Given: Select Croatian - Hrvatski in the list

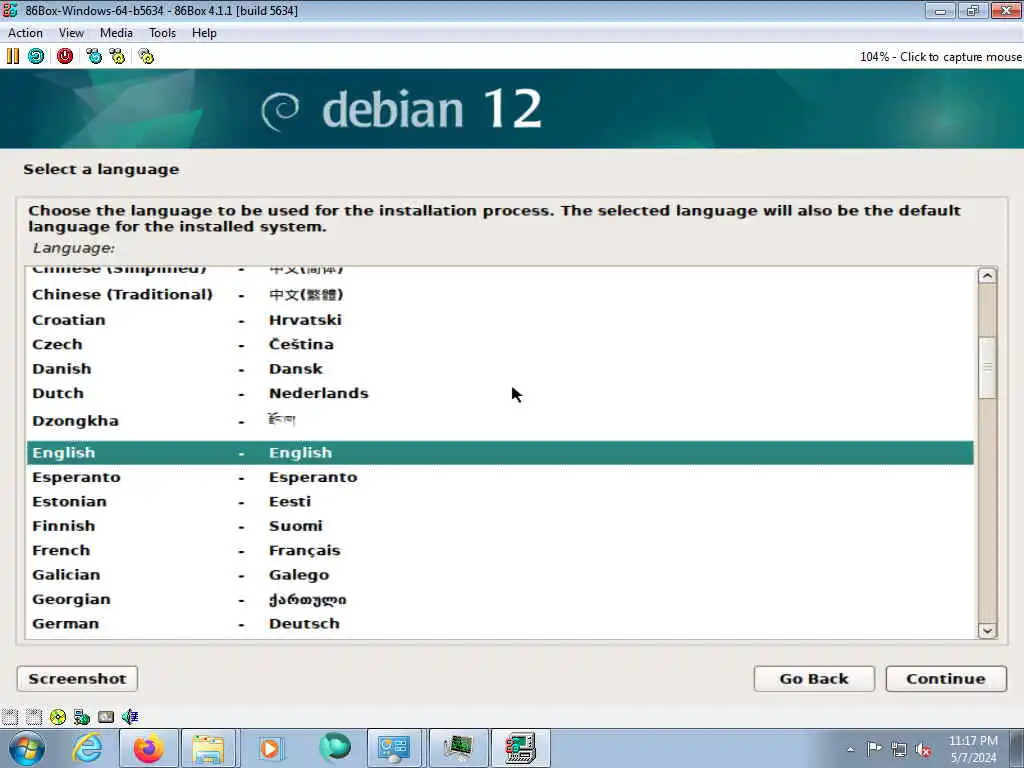Looking at the screenshot, I should pyautogui.click(x=500, y=320).
